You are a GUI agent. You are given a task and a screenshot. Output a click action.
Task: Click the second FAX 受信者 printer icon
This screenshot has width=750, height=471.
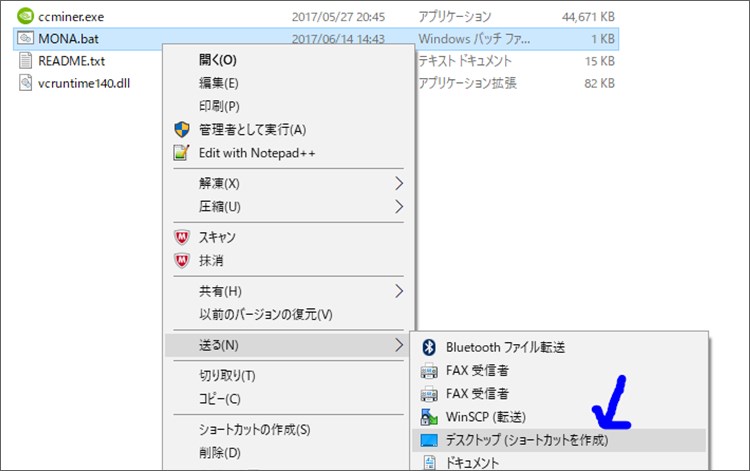429,394
